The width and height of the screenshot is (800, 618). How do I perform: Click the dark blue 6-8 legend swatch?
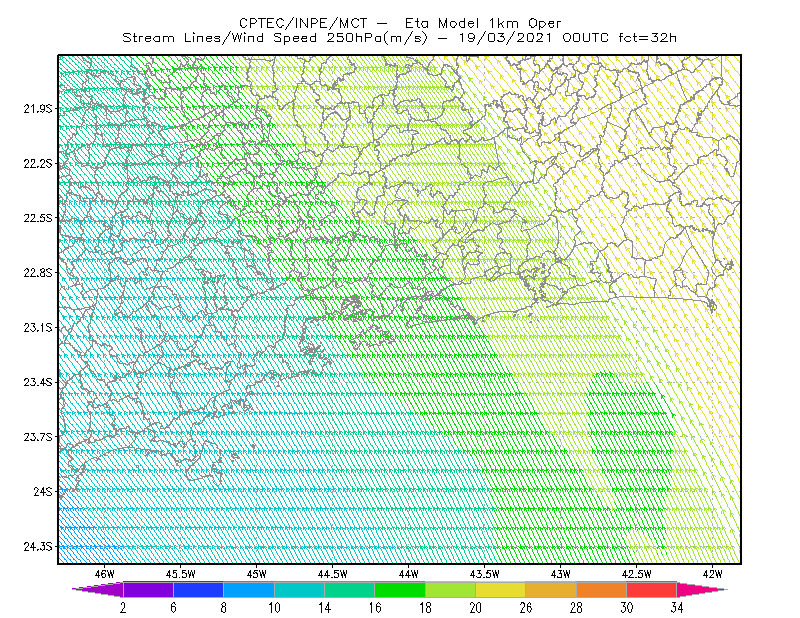[198, 589]
